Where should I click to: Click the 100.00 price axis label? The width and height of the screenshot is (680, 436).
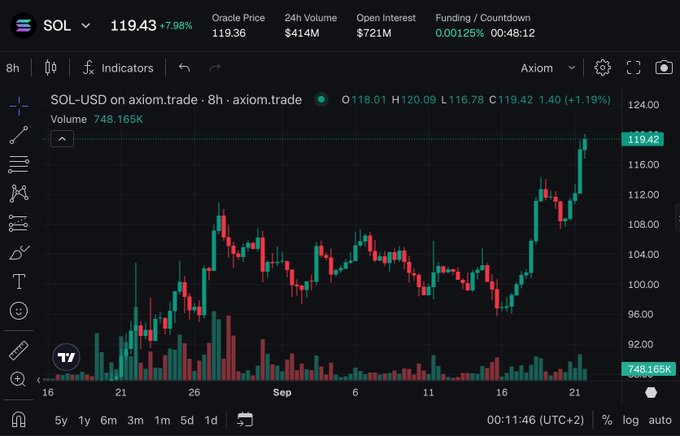pos(644,284)
